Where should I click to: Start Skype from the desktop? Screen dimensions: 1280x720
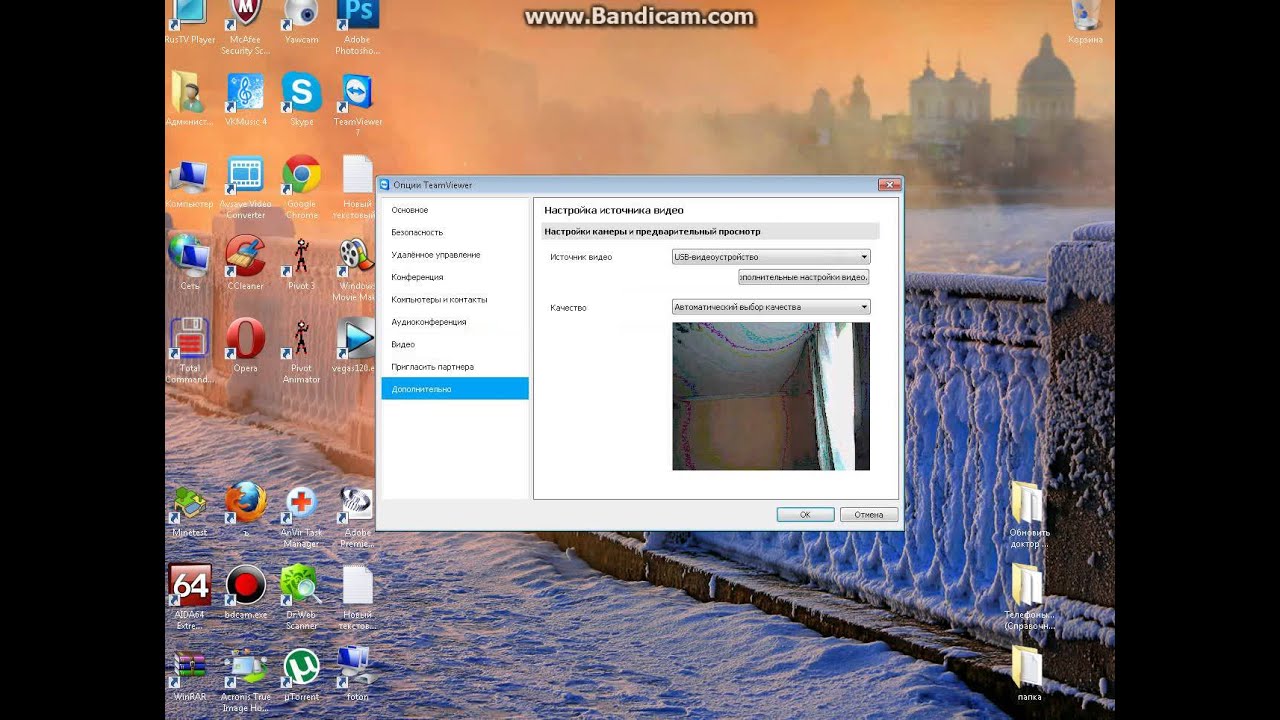(301, 99)
